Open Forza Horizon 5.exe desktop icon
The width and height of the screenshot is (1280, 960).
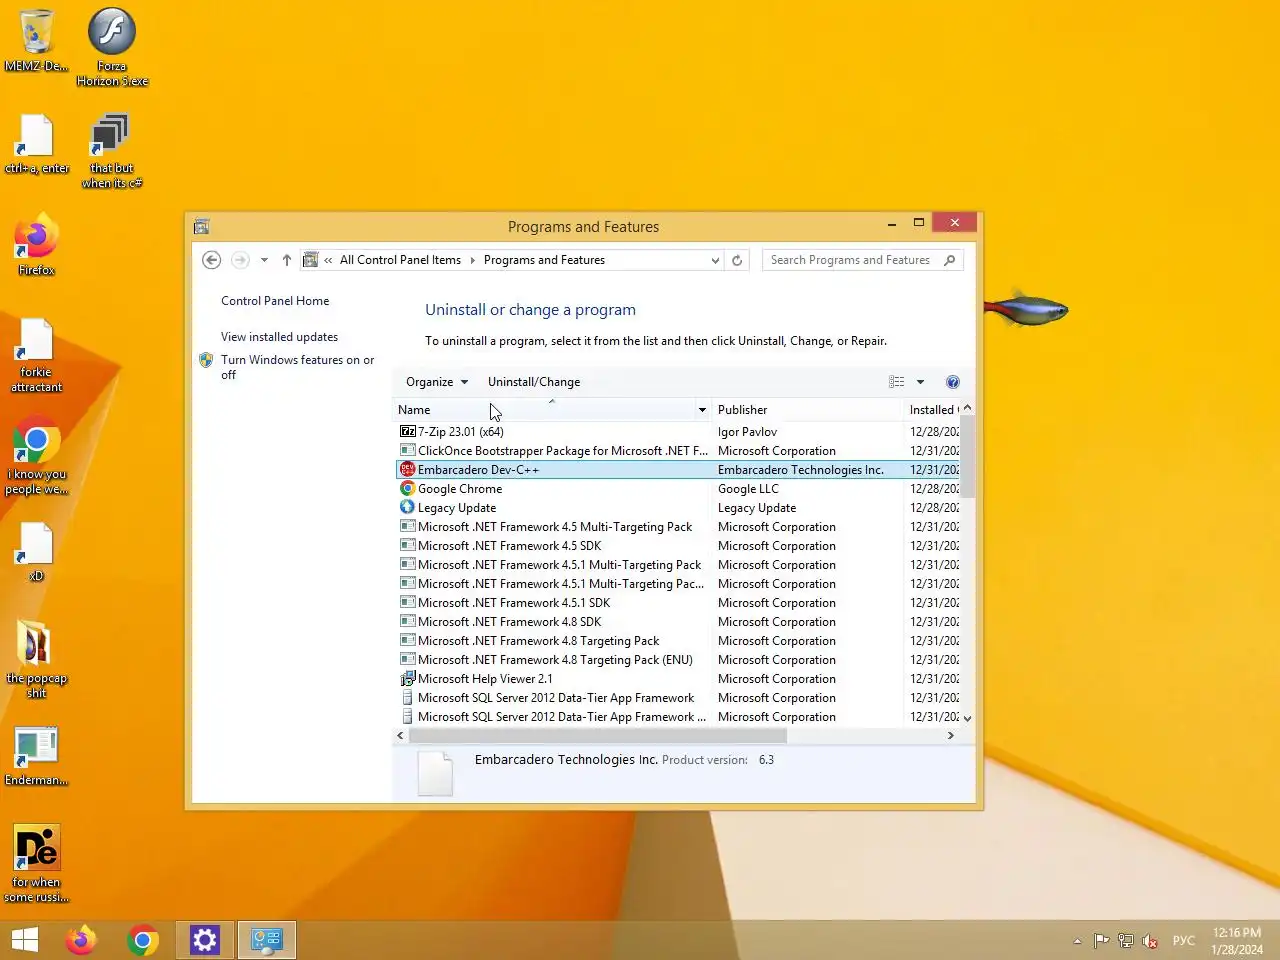pos(112,47)
